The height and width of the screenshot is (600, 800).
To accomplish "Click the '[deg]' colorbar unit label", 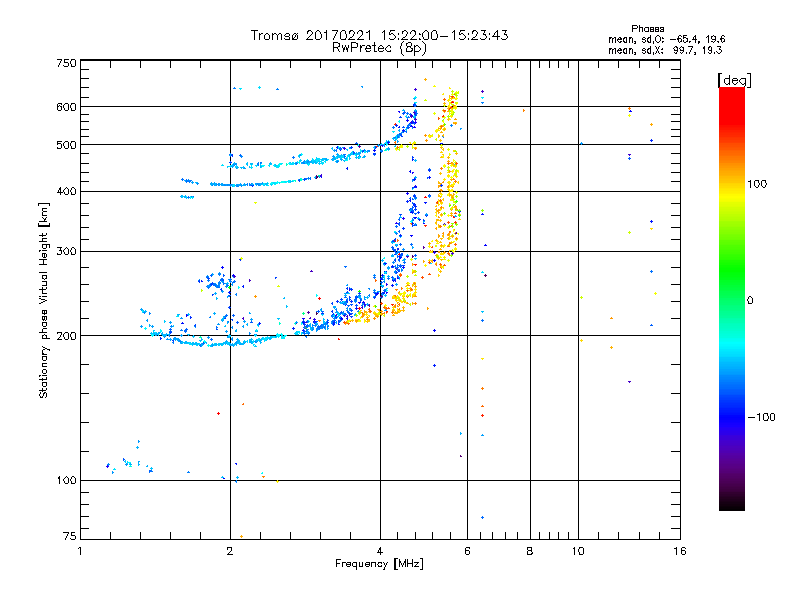I will pyautogui.click(x=734, y=80).
